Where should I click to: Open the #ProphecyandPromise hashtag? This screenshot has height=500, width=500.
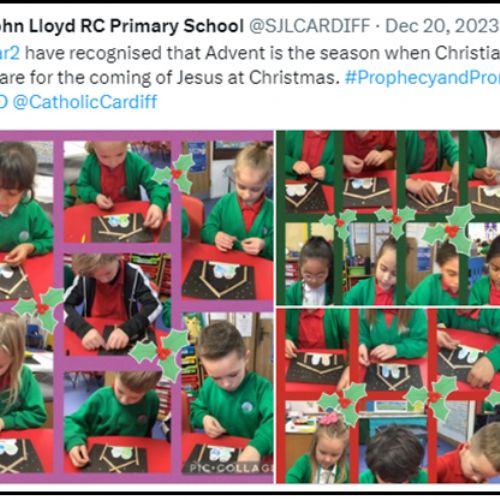(x=423, y=78)
